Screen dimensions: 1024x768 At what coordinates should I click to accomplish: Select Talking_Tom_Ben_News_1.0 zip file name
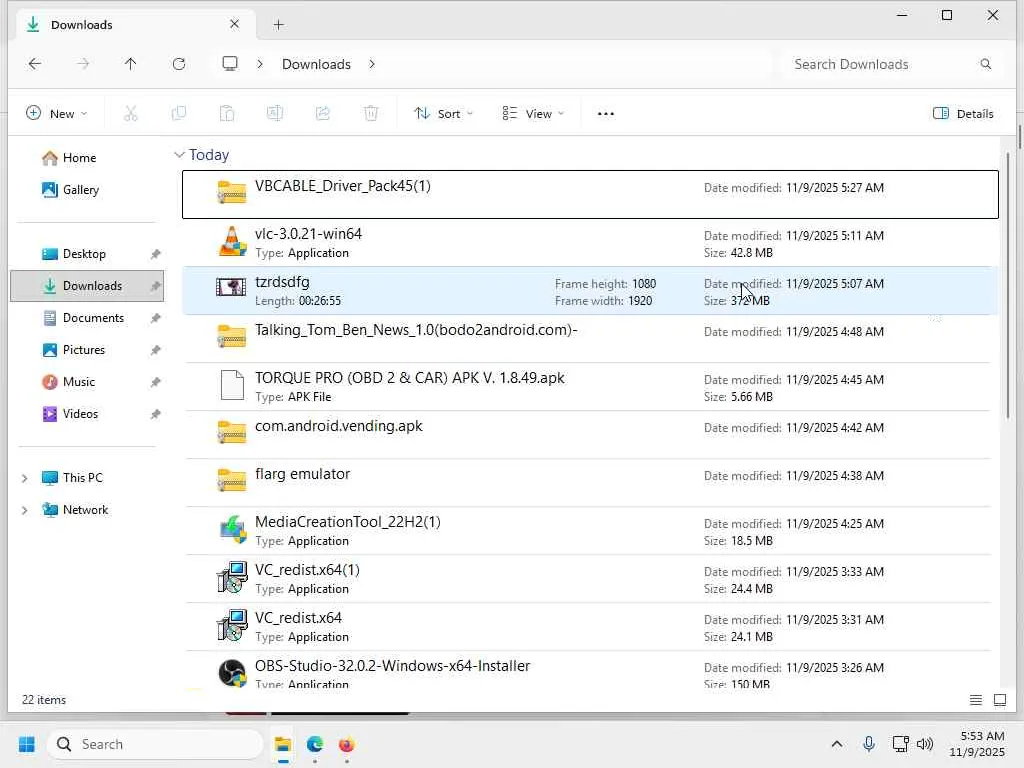click(416, 330)
